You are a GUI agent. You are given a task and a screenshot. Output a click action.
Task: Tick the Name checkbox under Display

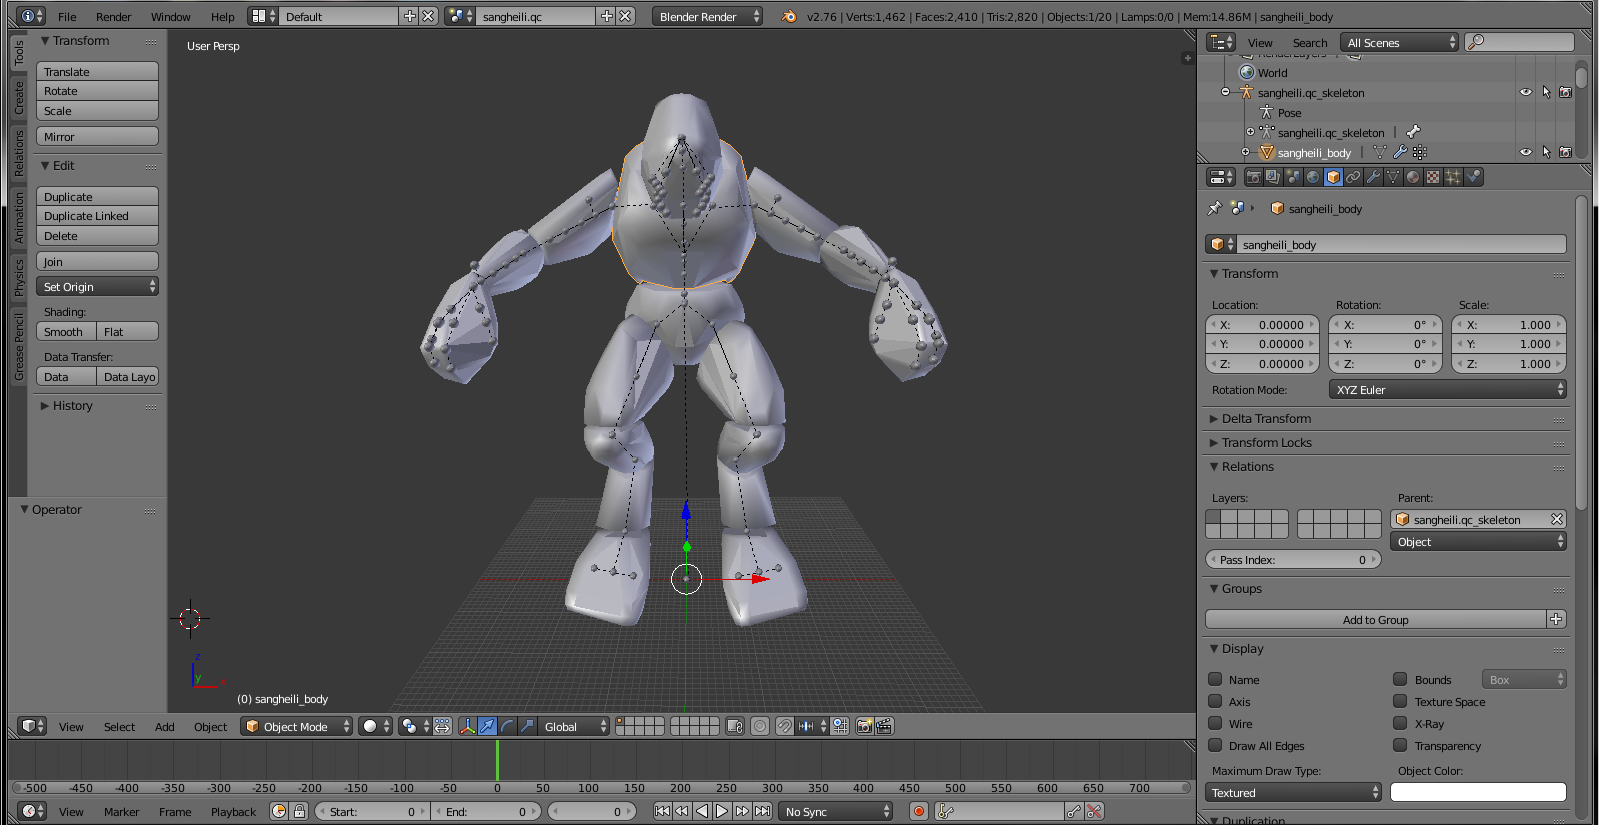click(x=1215, y=679)
